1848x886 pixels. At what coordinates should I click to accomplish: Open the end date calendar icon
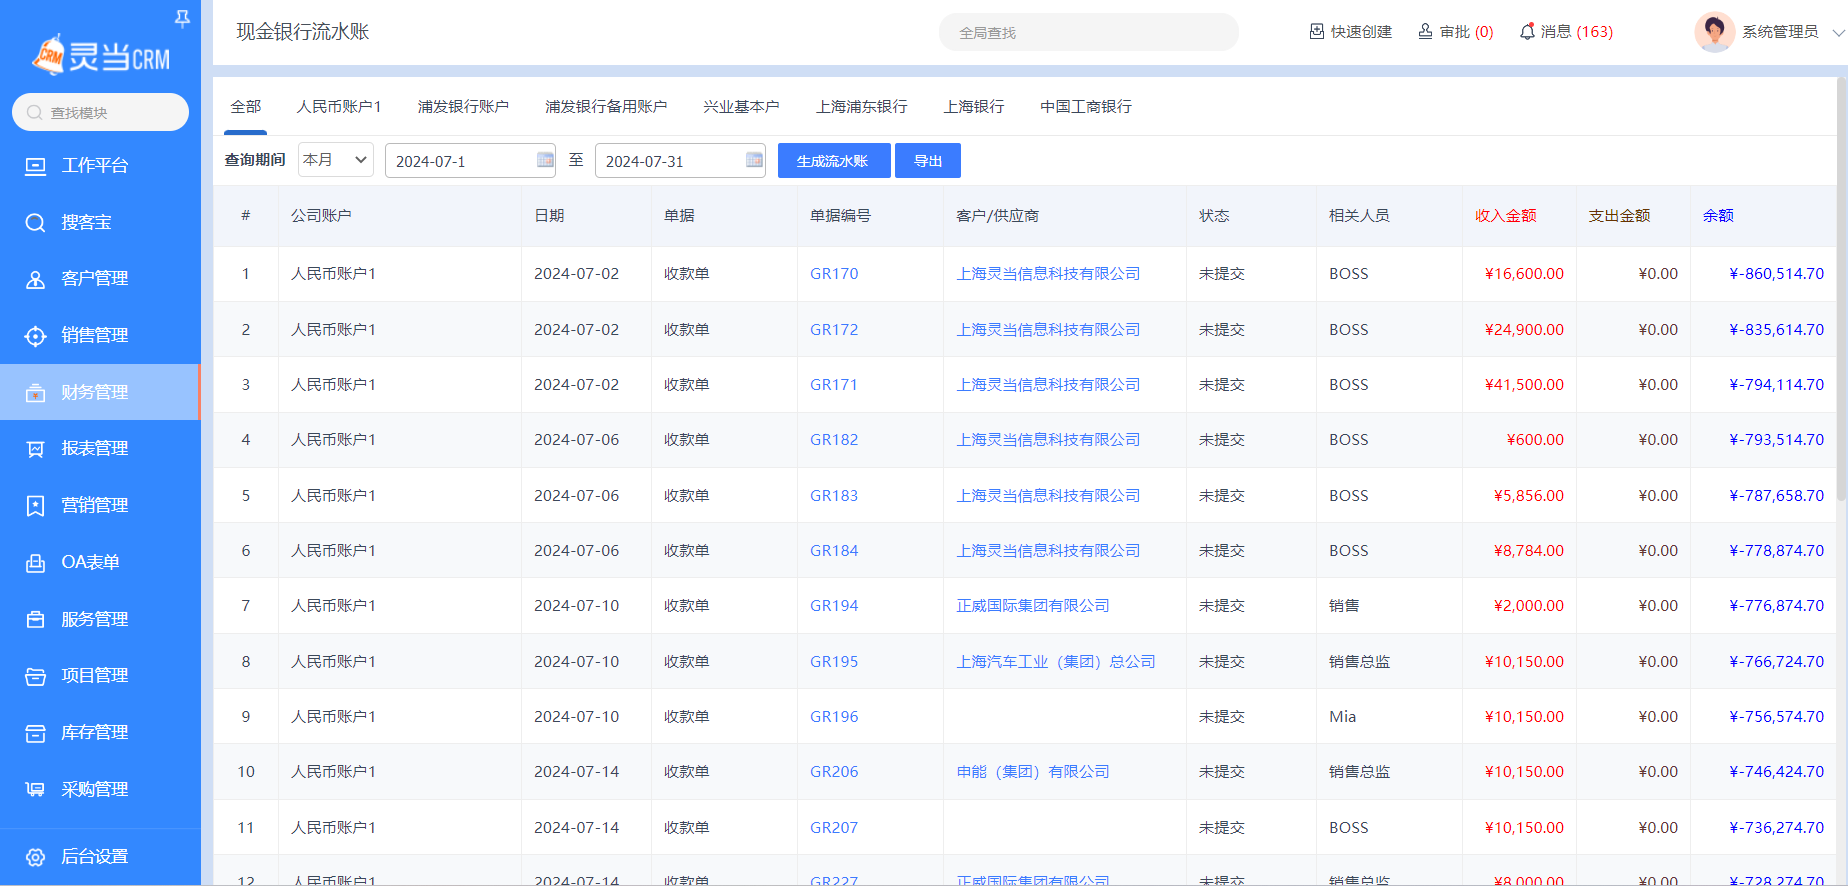[754, 160]
